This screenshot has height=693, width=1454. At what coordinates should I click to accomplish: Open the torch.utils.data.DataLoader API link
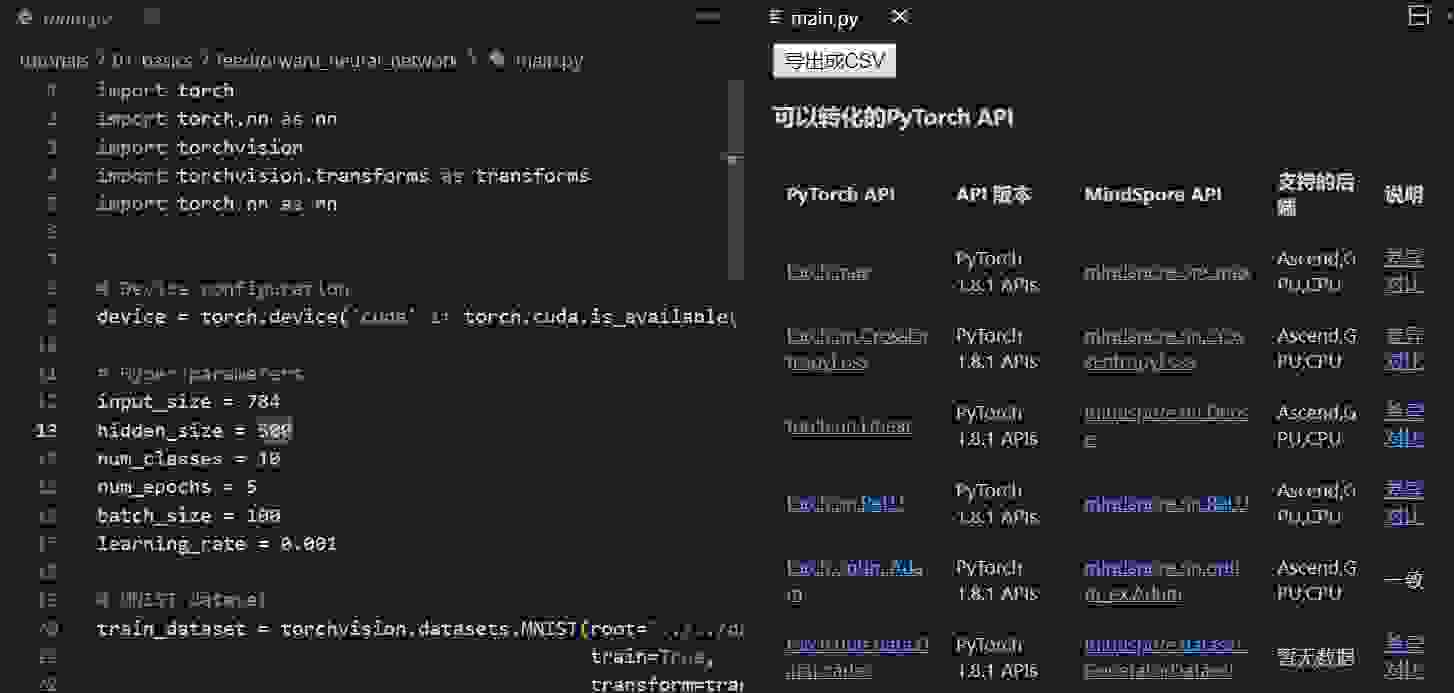coord(857,657)
